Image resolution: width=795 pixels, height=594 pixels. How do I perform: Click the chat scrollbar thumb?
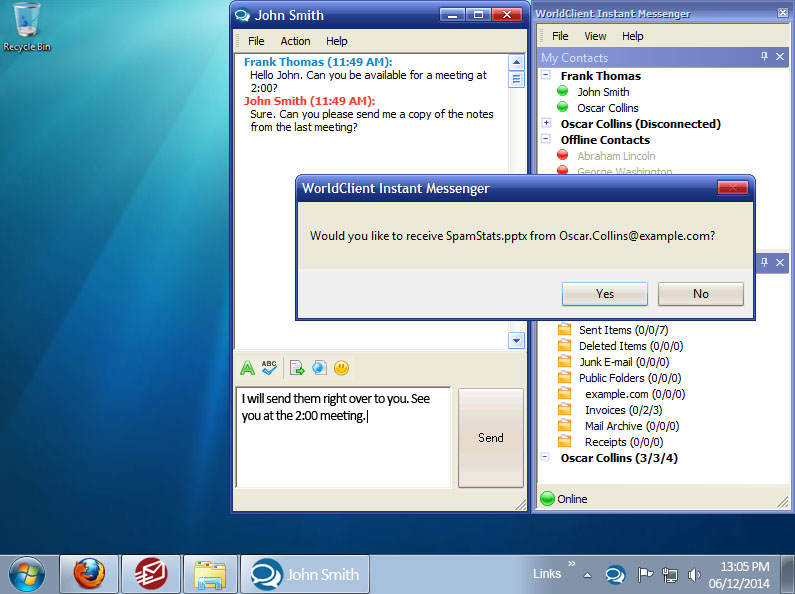[x=516, y=79]
